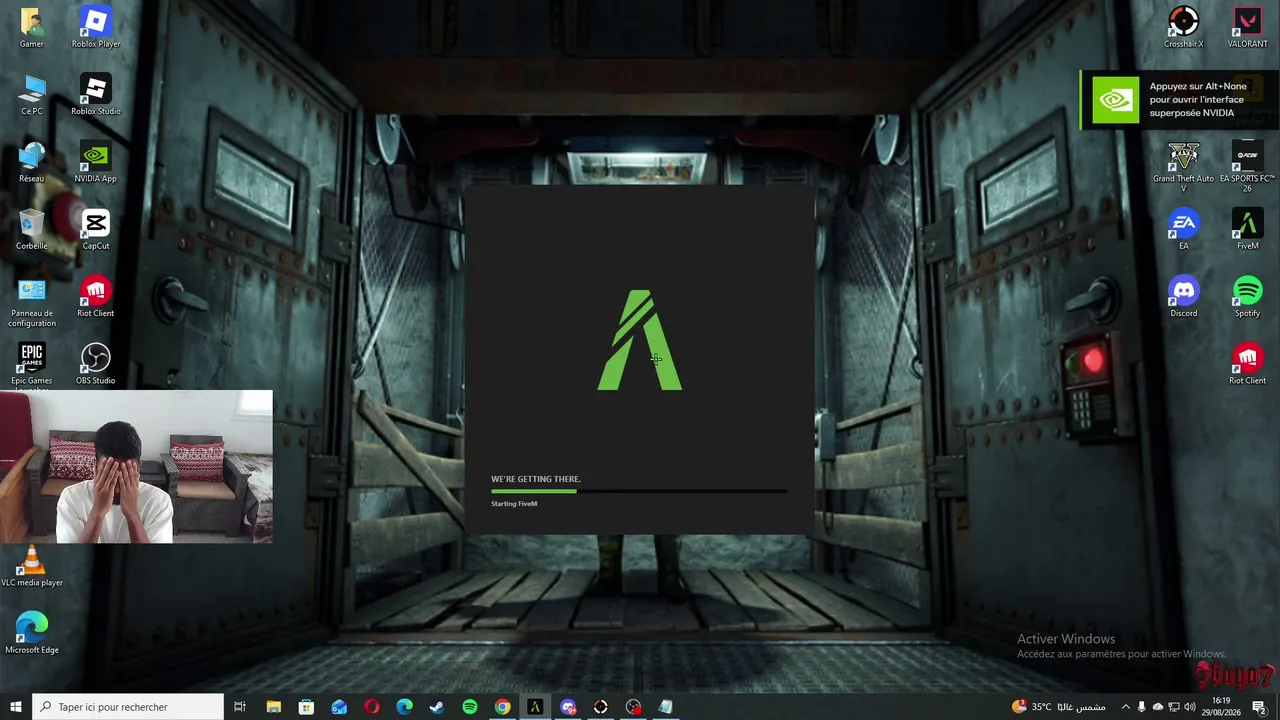Open the volume control tray icon
The width and height of the screenshot is (1280, 720).
coord(1190,707)
